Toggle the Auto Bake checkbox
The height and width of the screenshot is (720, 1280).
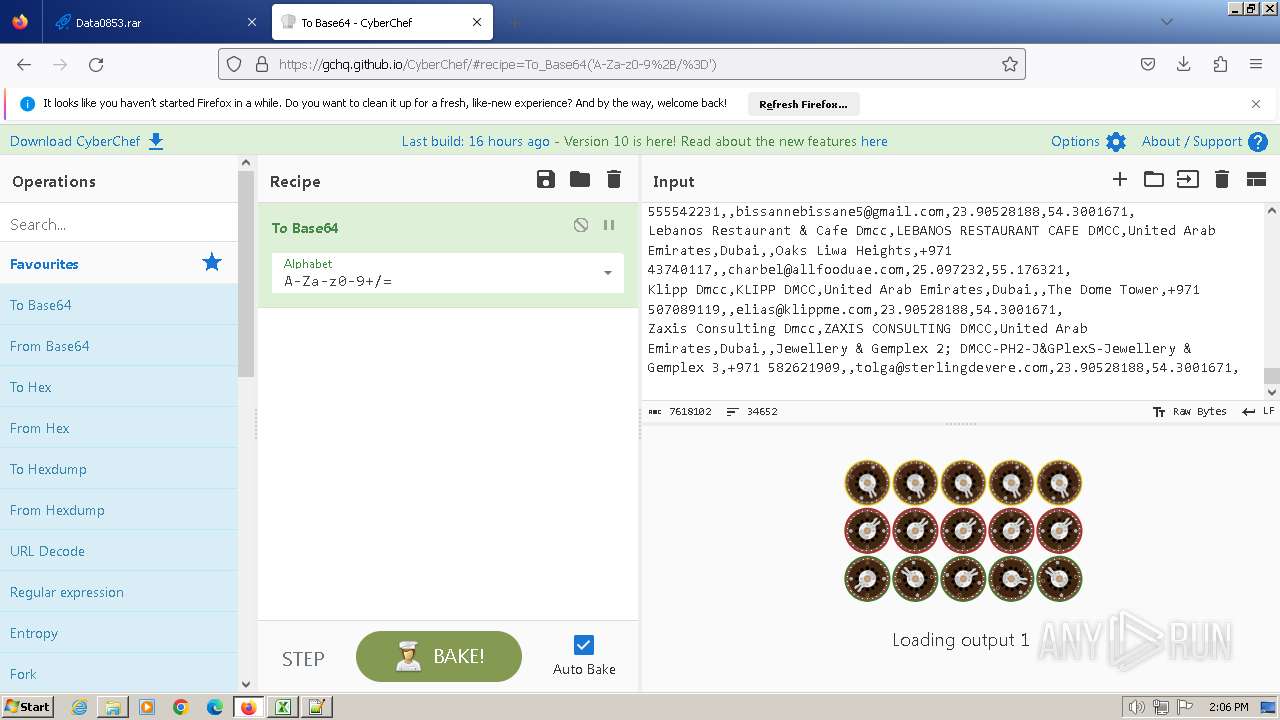tap(584, 645)
